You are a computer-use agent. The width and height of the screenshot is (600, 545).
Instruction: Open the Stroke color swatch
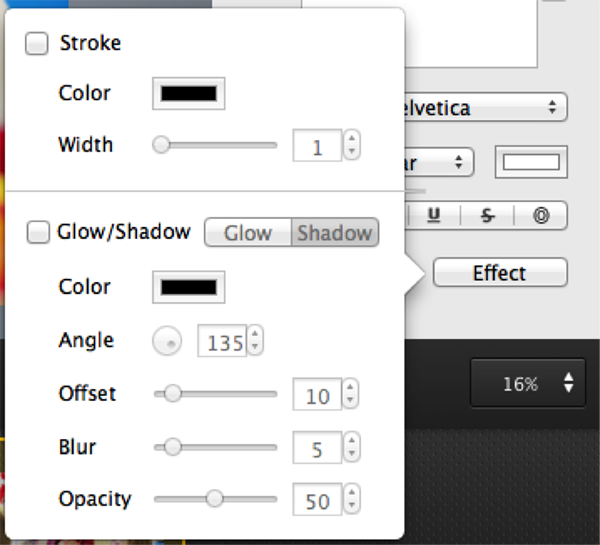point(188,93)
